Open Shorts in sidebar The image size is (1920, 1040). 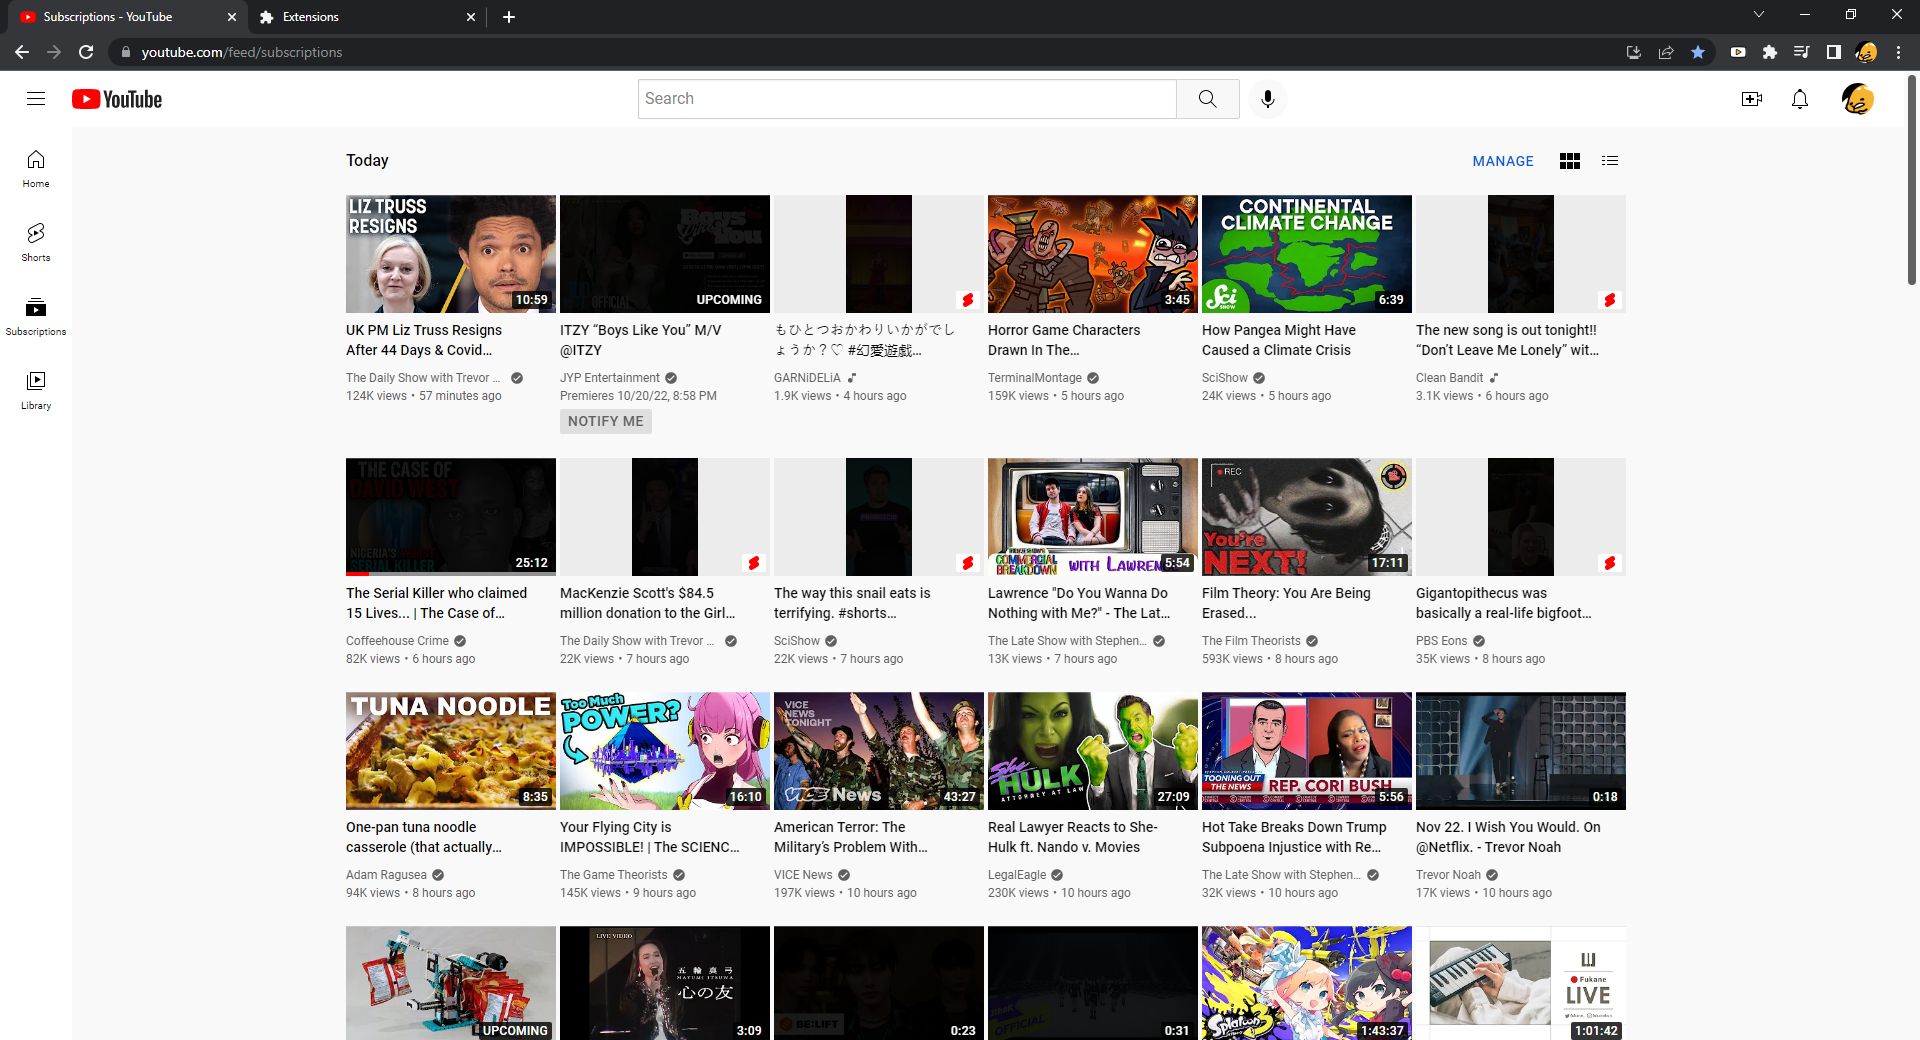(x=36, y=242)
